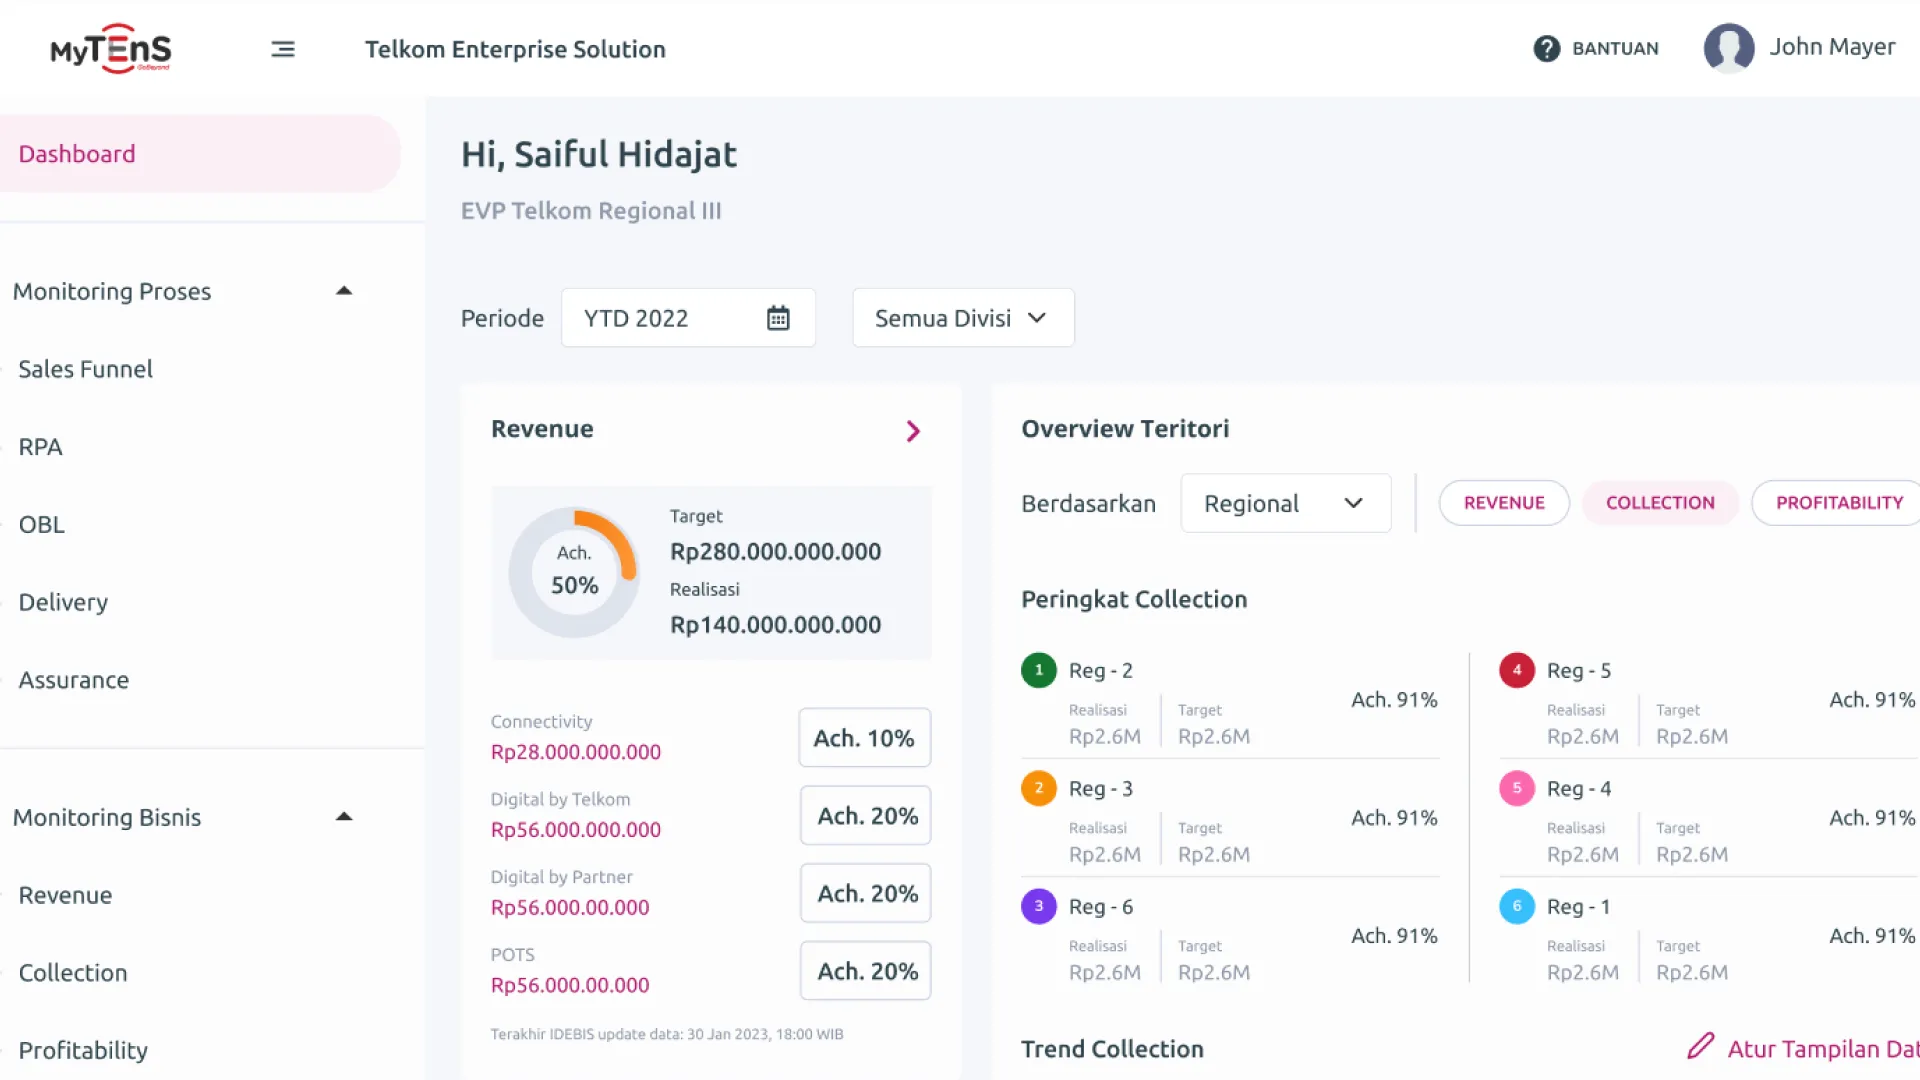Toggle the hamburger menu icon
The width and height of the screenshot is (1920, 1080).
point(283,49)
